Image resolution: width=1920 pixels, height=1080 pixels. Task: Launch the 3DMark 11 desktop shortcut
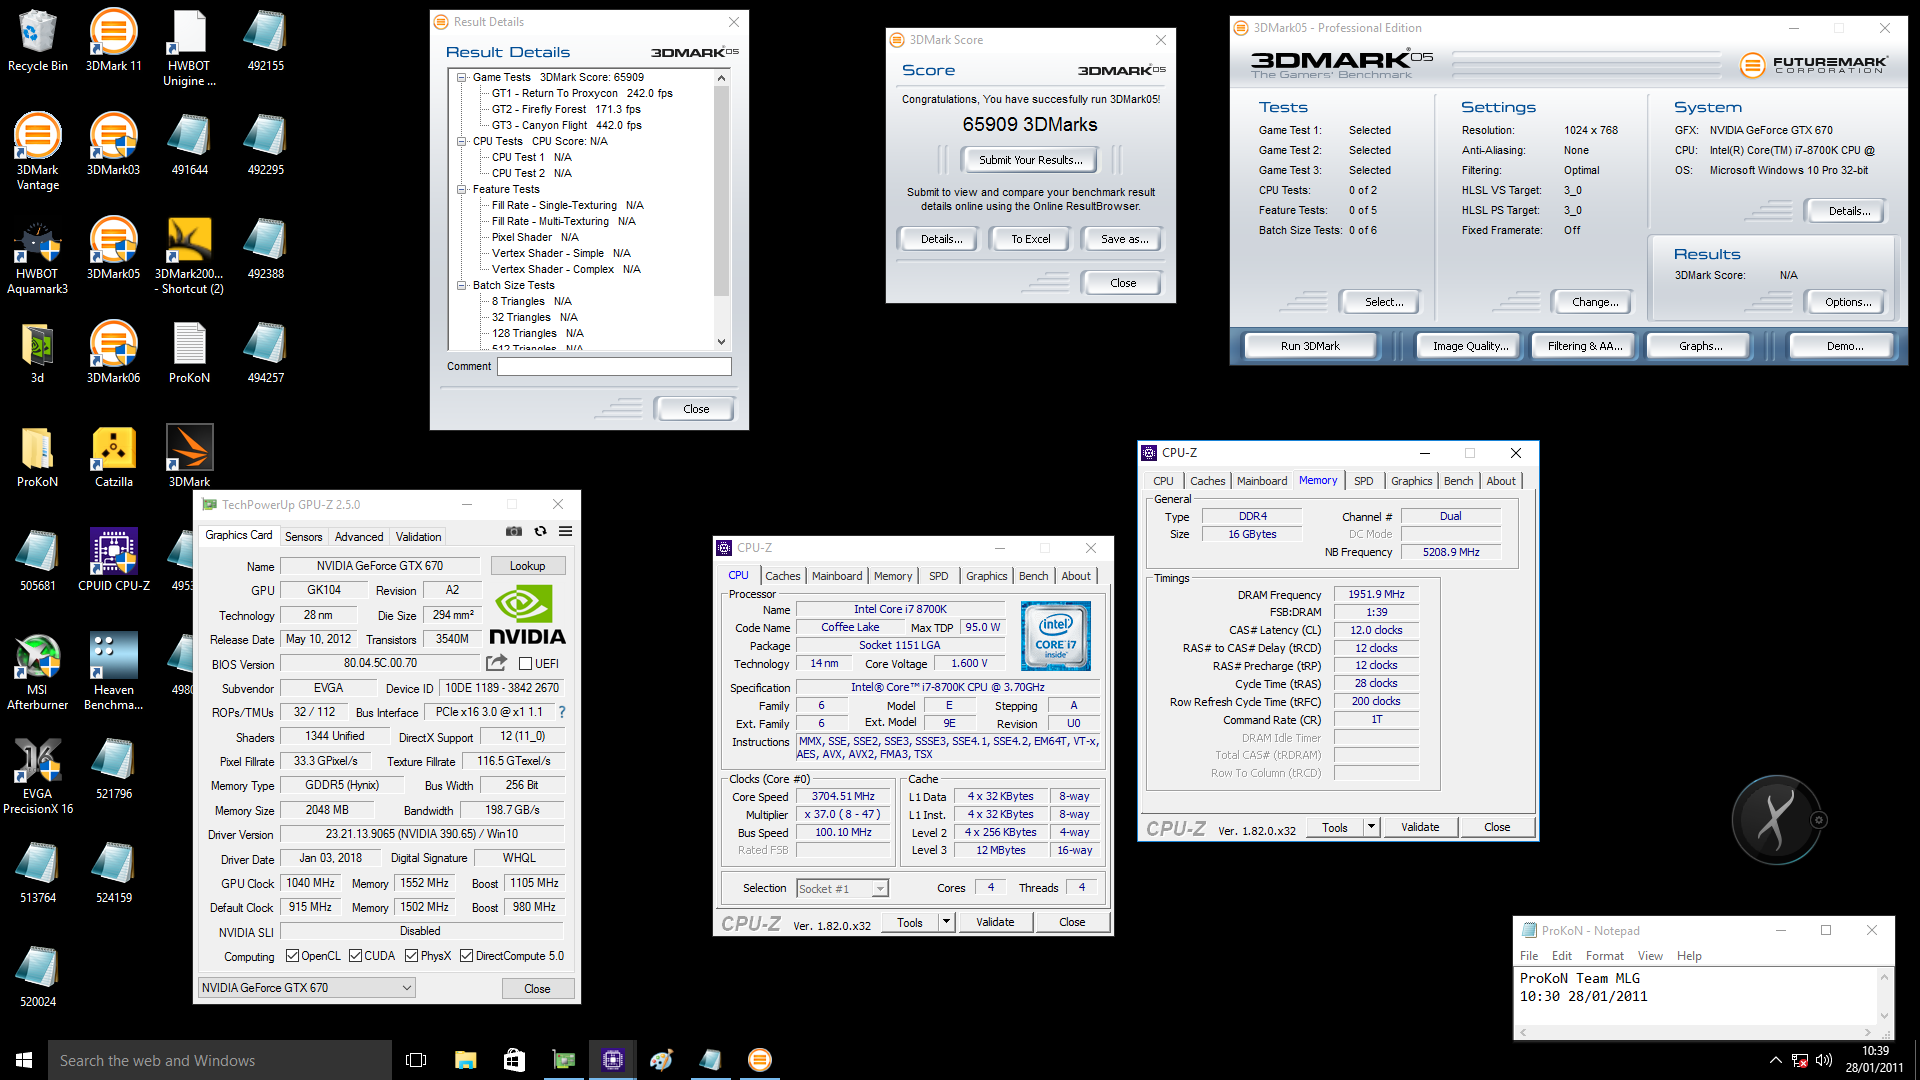pos(113,40)
